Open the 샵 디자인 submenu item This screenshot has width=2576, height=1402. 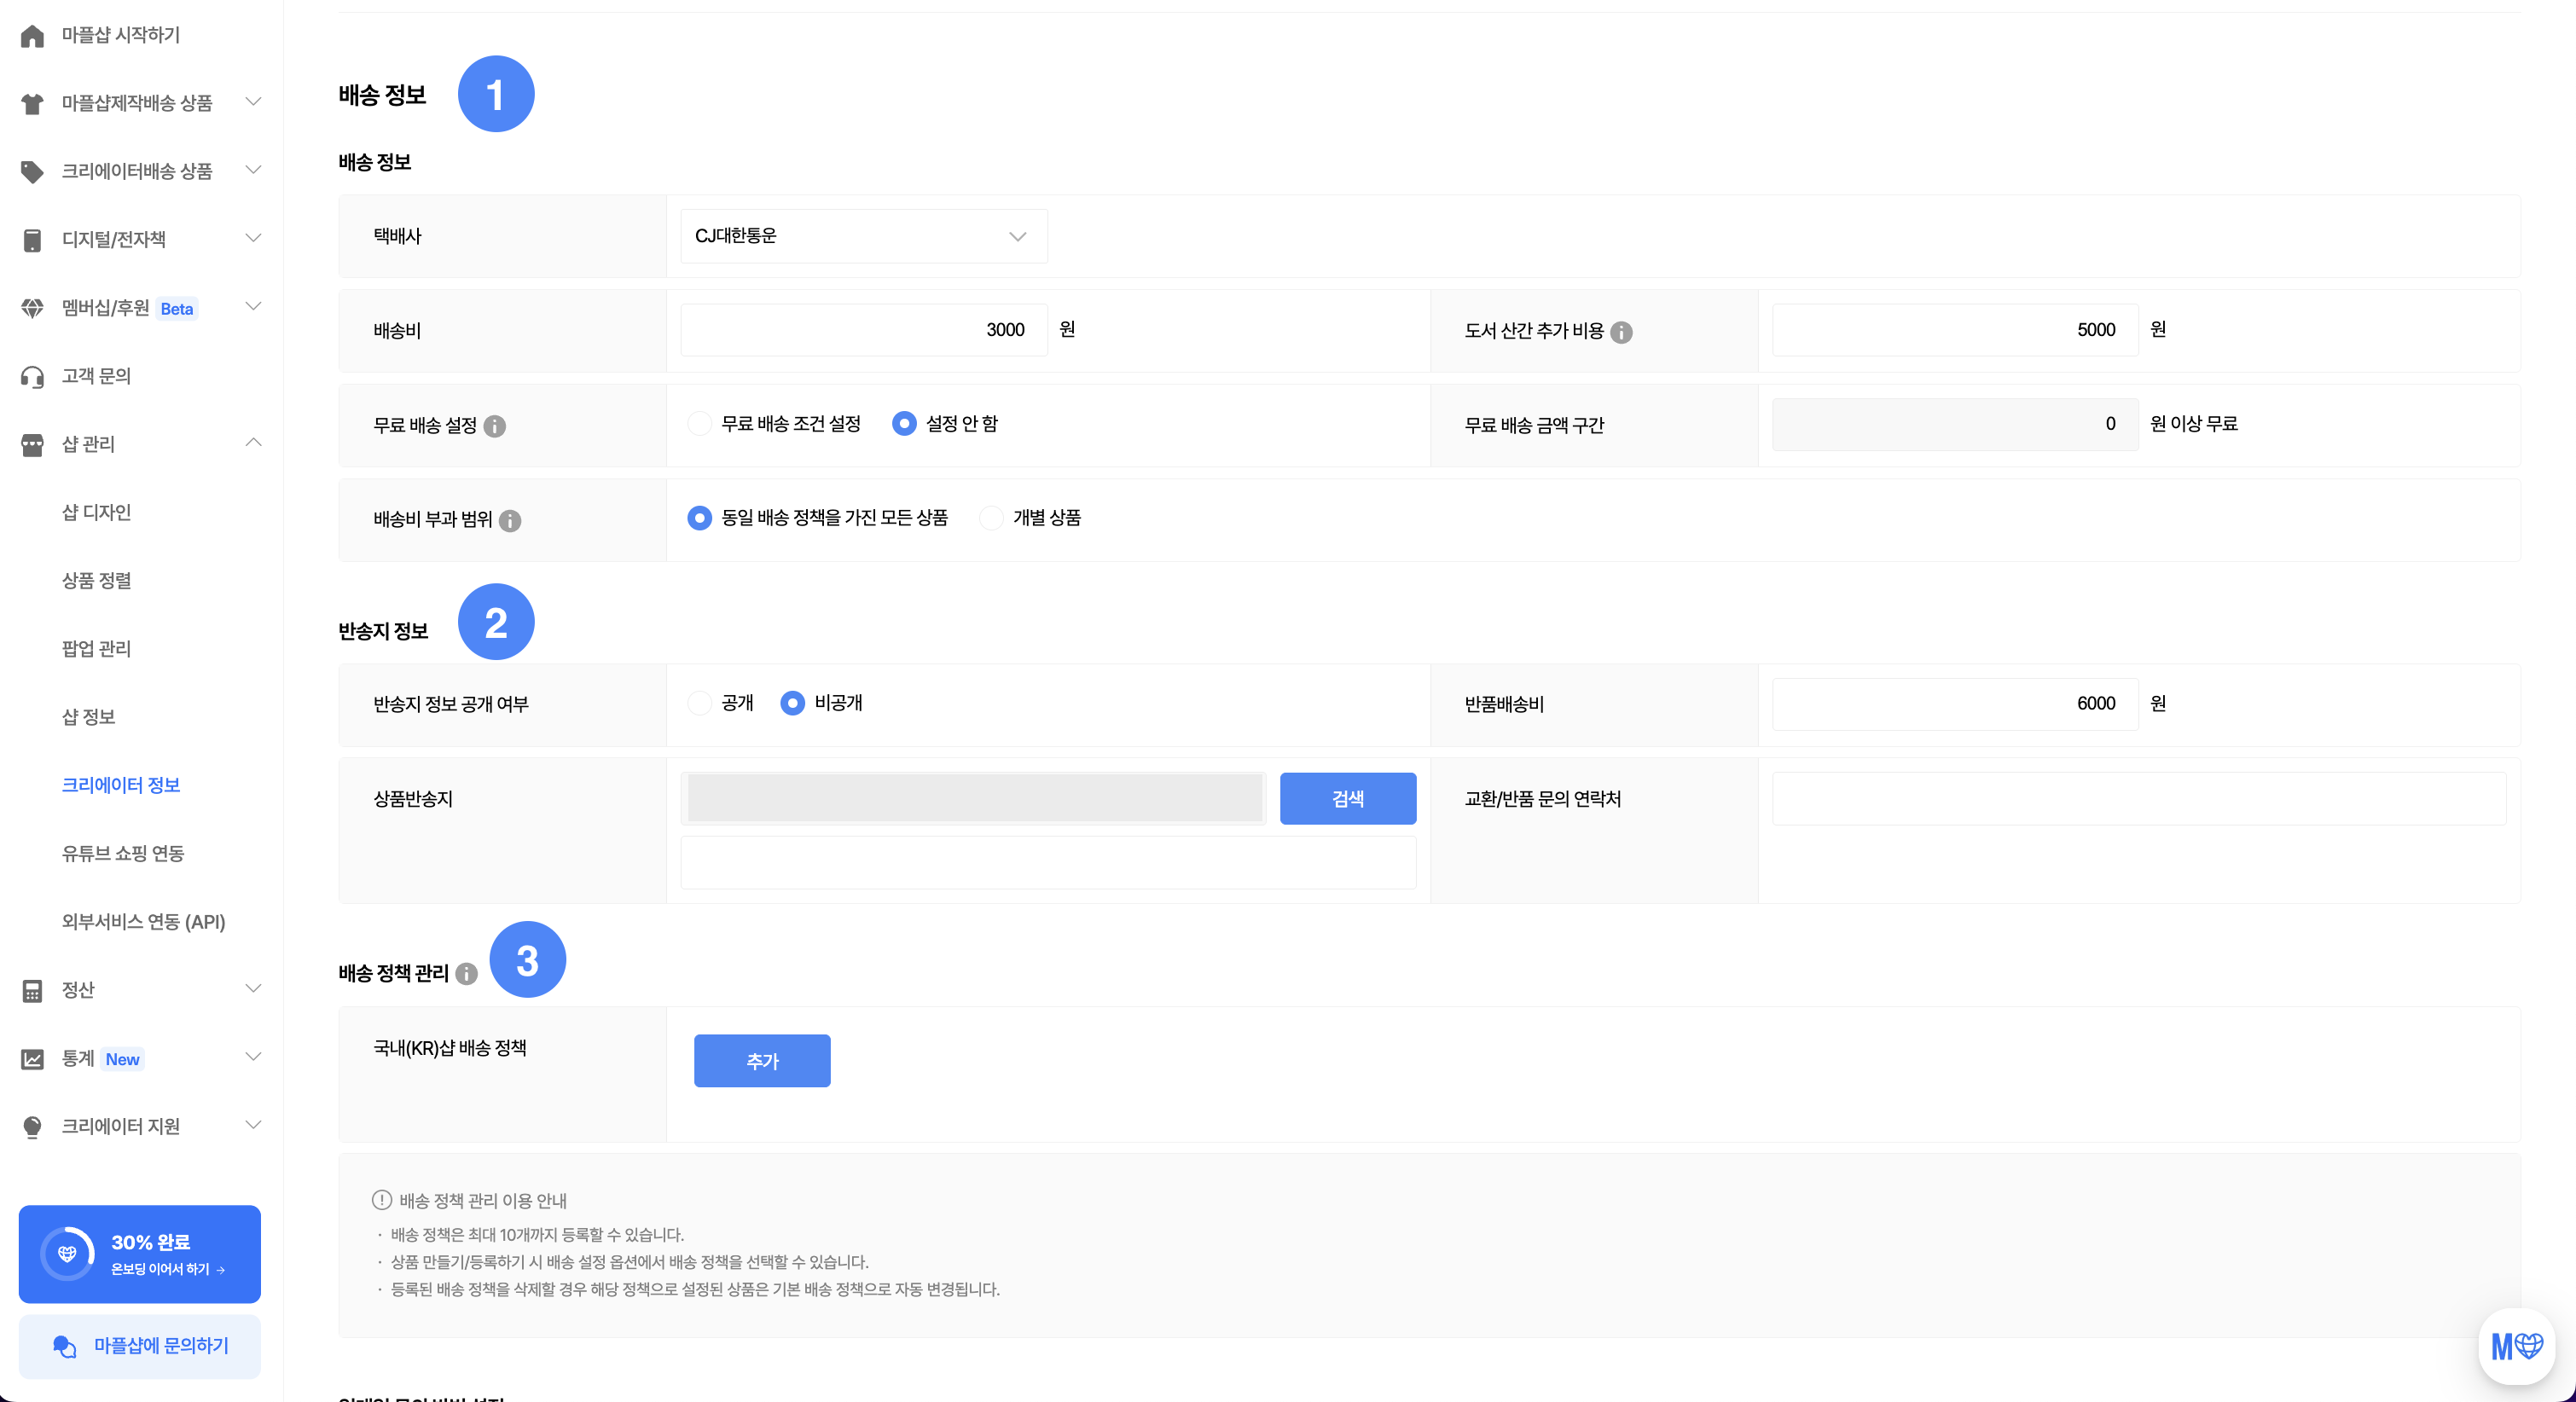97,512
